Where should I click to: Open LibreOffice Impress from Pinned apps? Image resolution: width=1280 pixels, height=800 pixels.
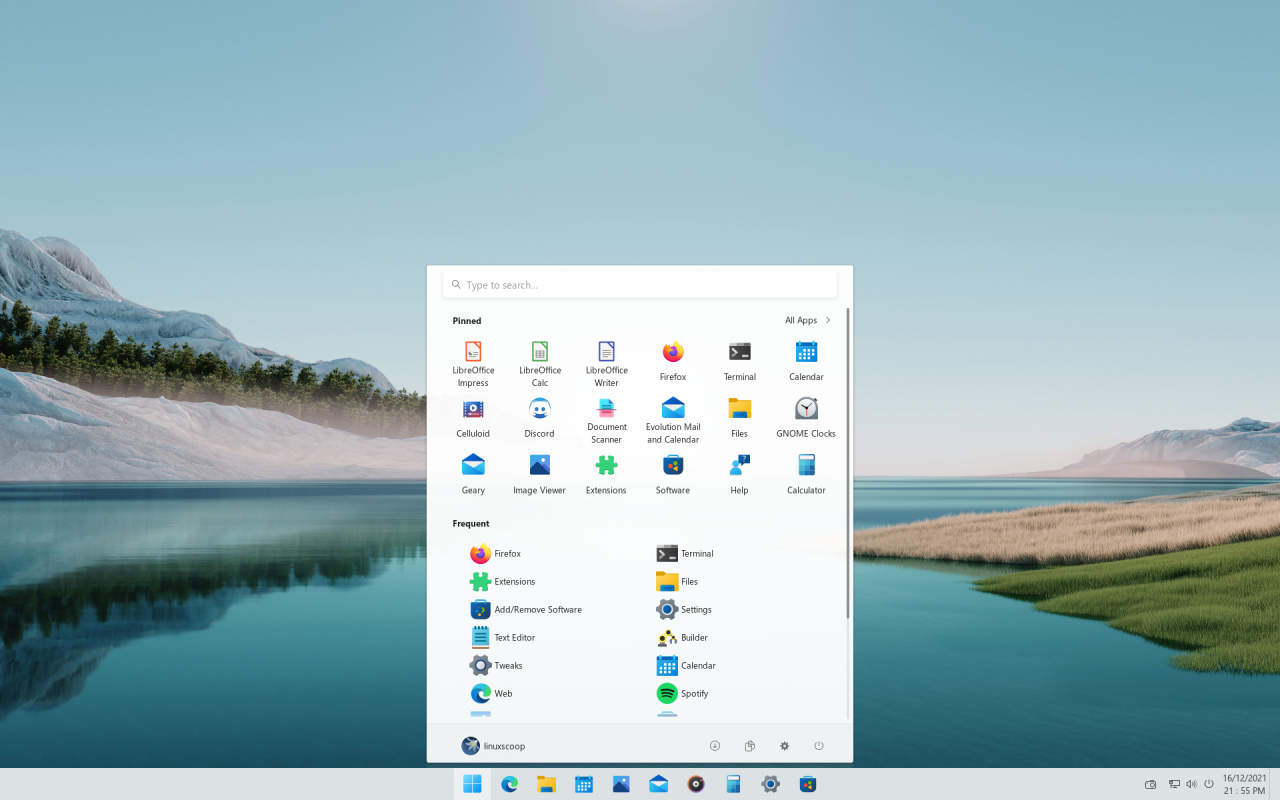tap(473, 363)
